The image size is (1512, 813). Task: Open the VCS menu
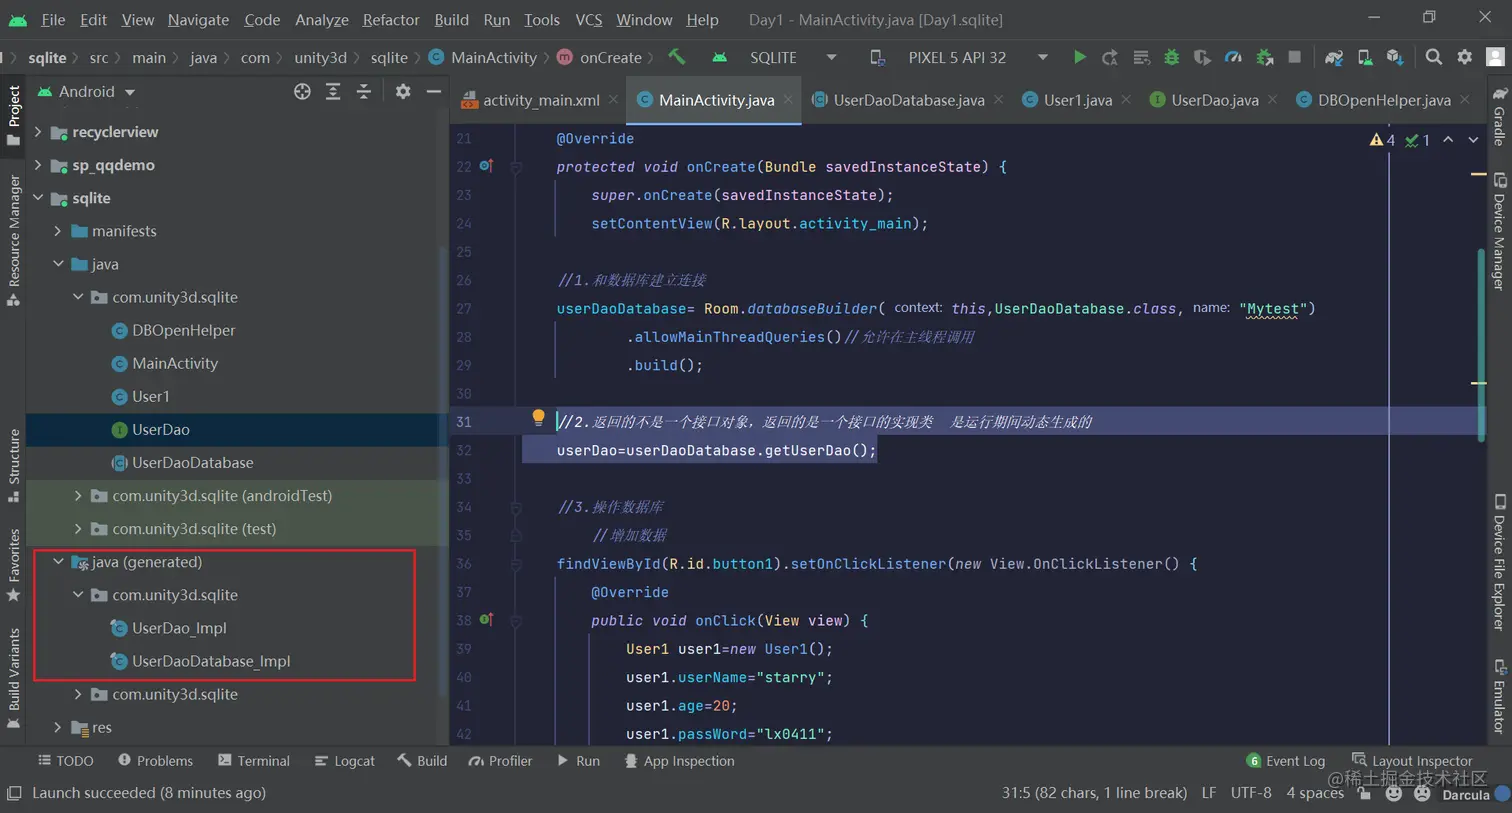(589, 19)
